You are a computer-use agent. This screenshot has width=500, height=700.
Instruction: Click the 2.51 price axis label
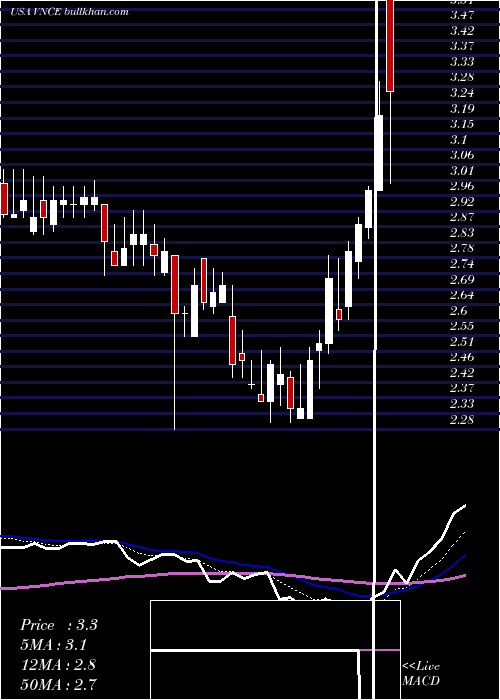(x=462, y=342)
